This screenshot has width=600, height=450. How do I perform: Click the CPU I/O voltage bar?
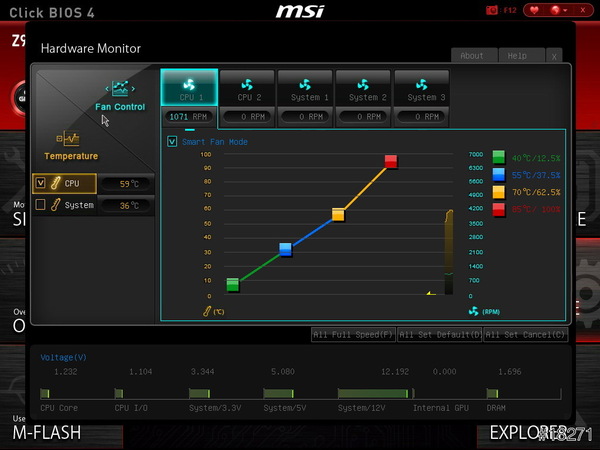[119, 393]
